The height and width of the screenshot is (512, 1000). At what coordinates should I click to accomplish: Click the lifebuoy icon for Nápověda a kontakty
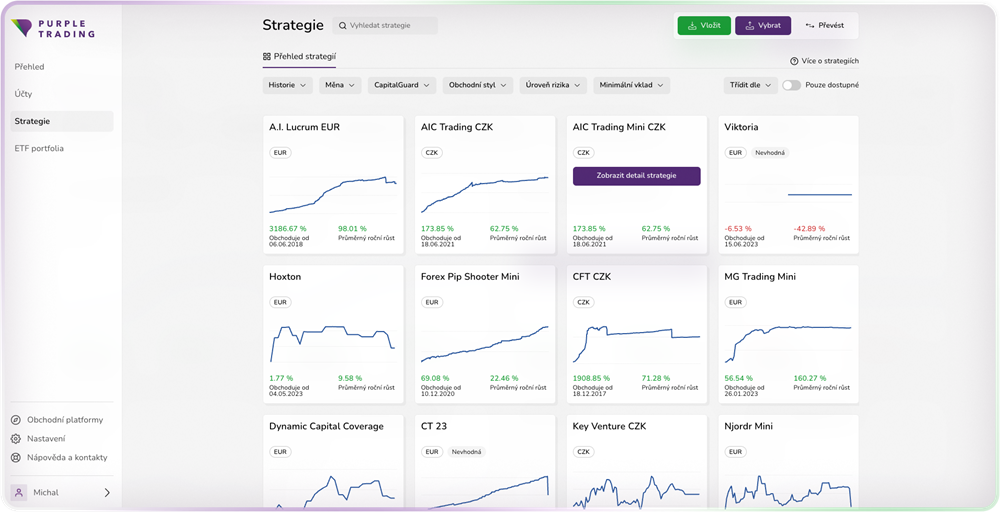pos(16,457)
